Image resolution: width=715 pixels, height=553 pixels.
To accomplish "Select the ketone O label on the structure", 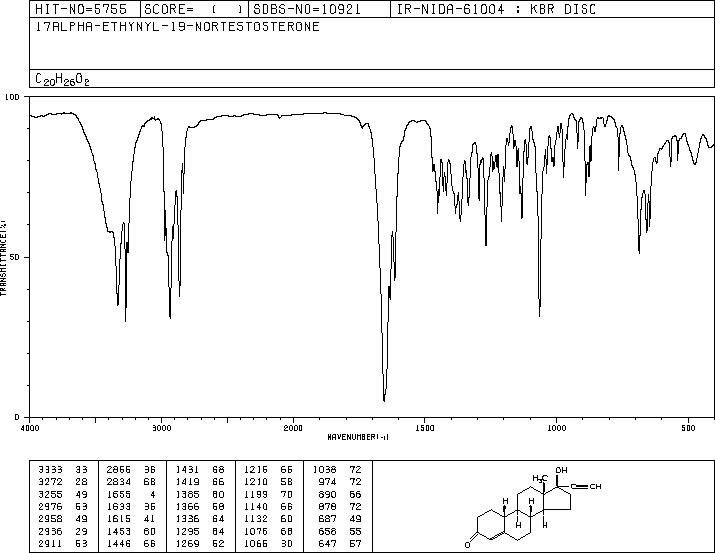I will (x=467, y=545).
